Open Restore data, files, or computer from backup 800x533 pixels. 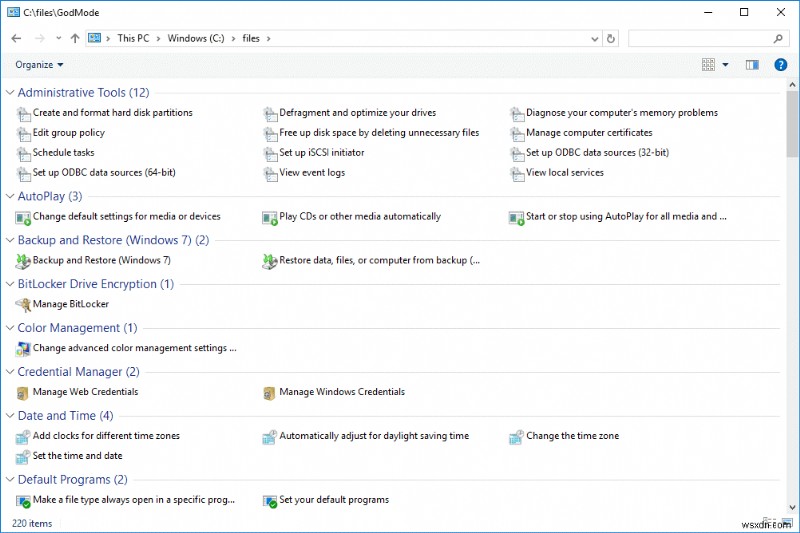tap(380, 260)
